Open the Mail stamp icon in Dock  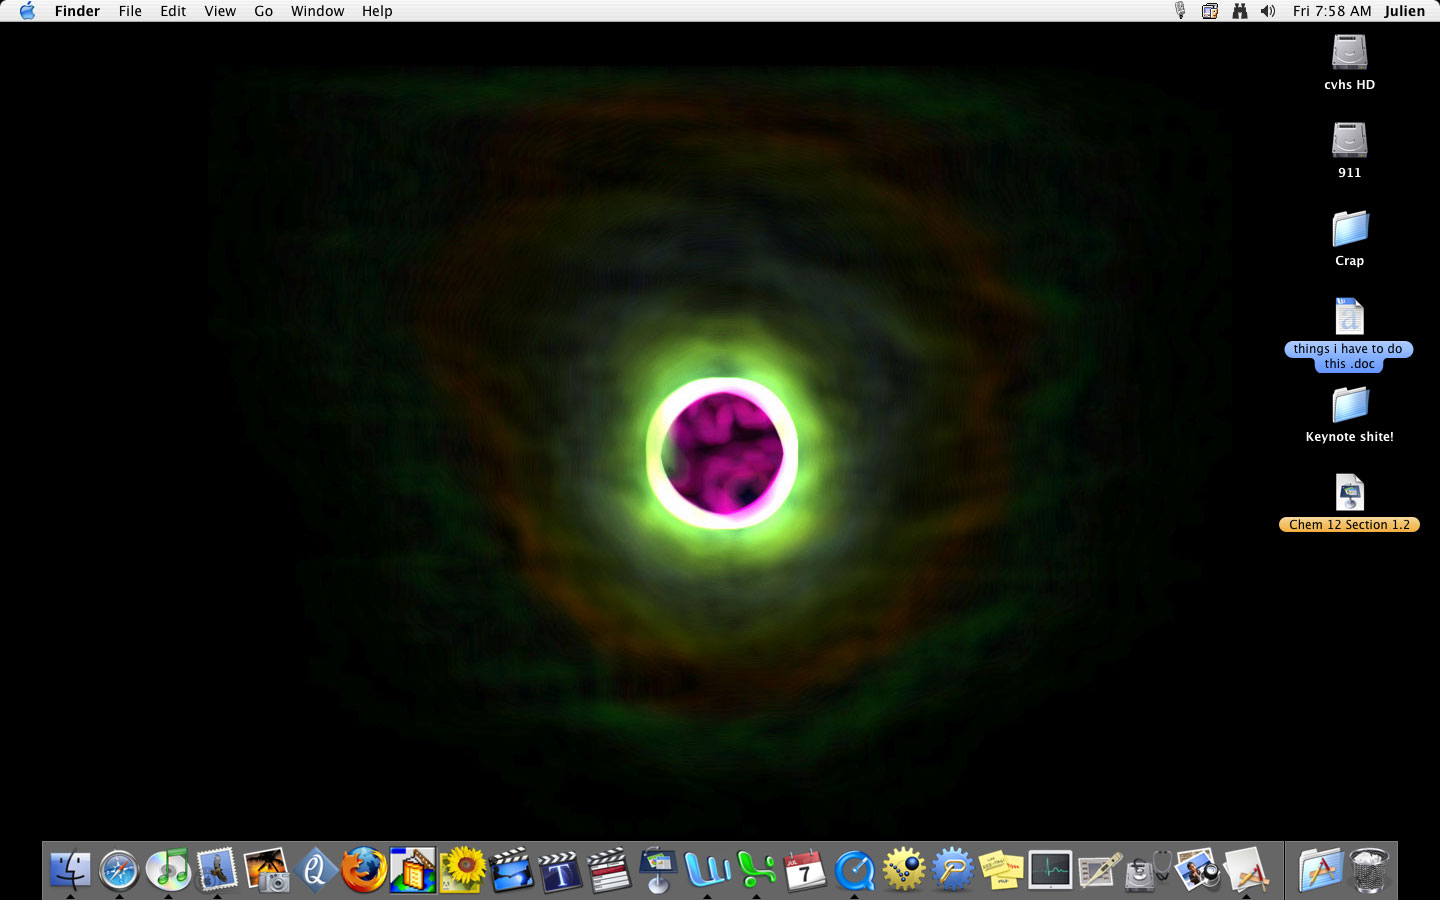coord(217,869)
